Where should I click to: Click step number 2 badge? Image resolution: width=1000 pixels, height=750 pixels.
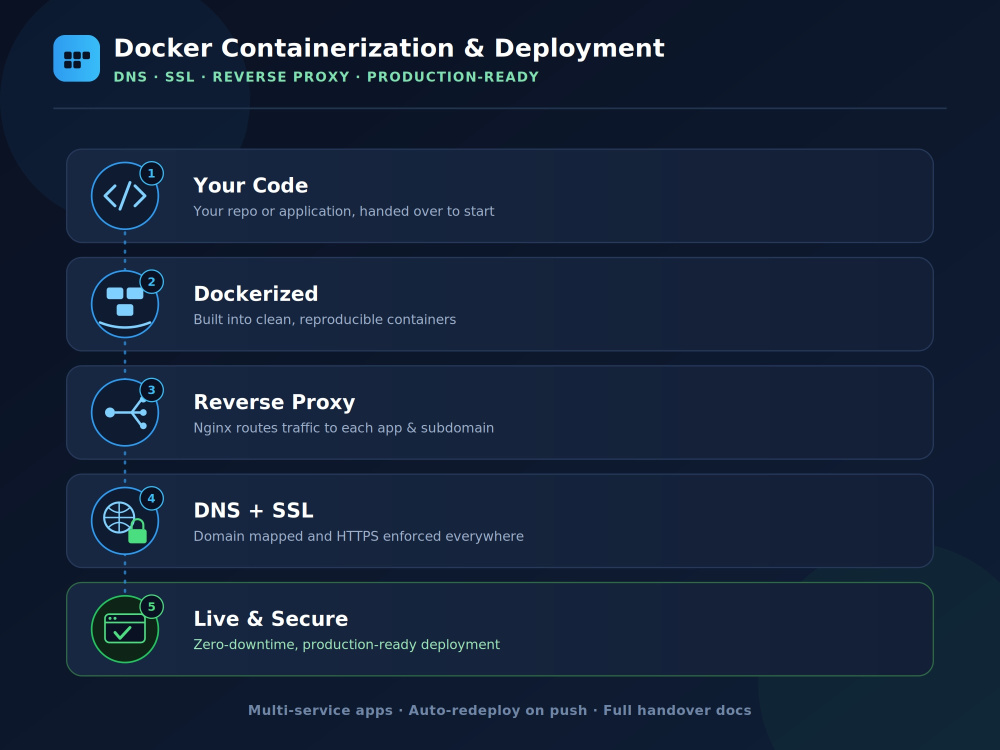152,282
